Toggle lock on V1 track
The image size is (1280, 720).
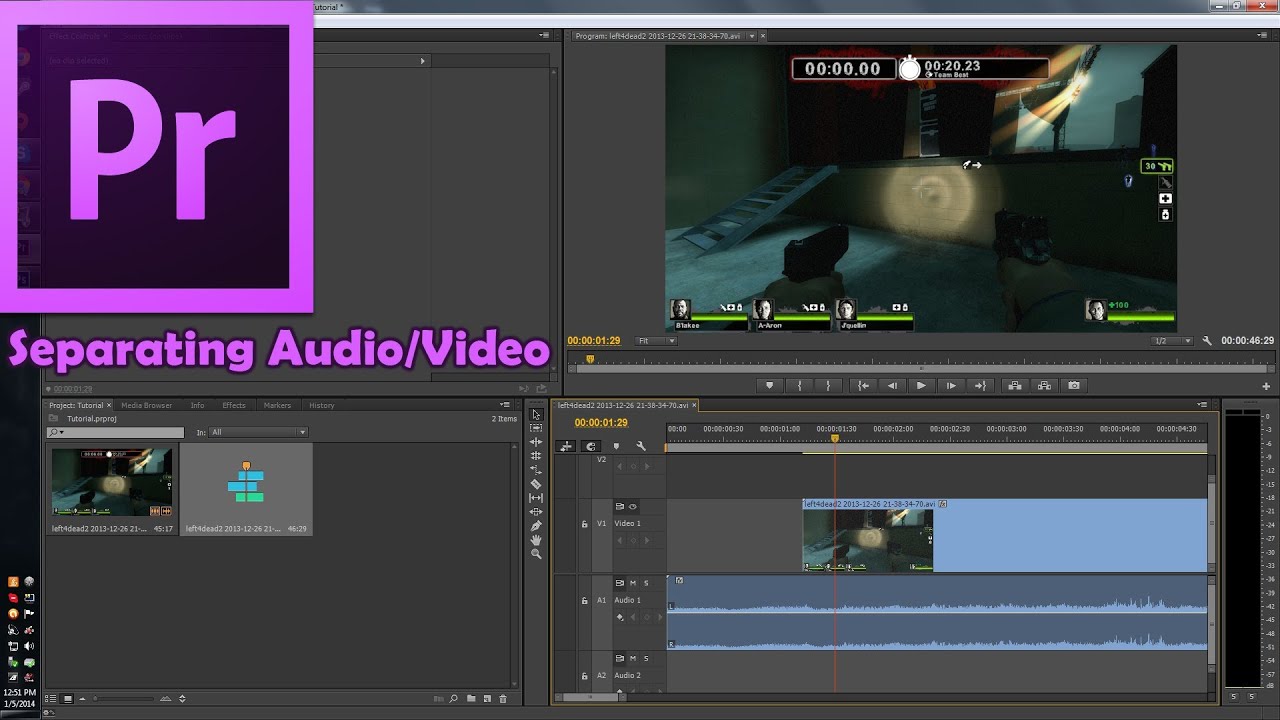[585, 523]
